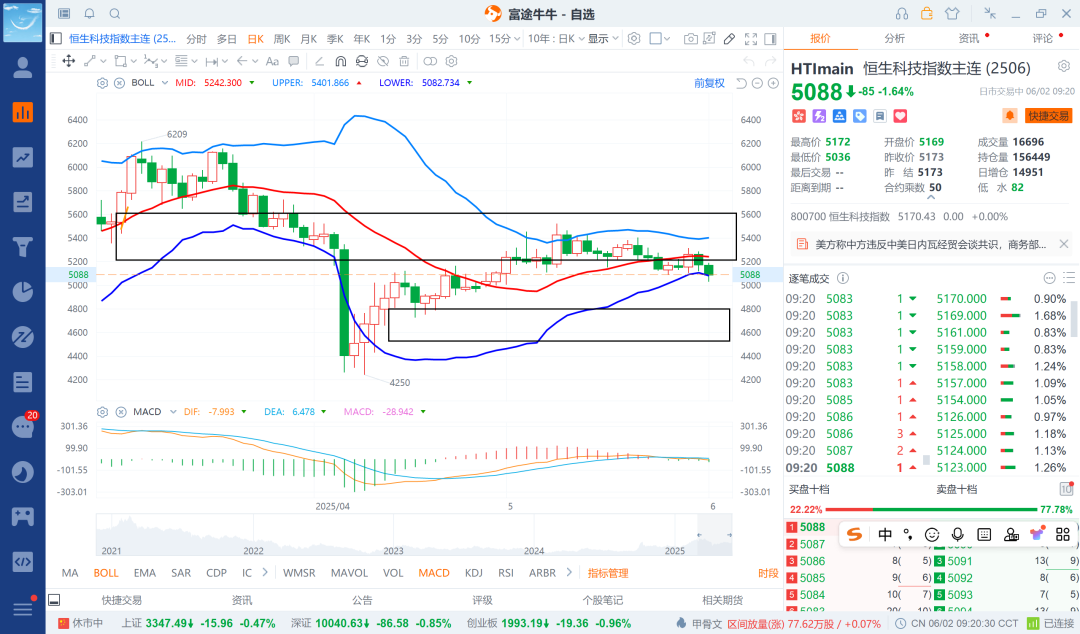Open the orange bar-chart quotes sidebar icon

[23, 112]
